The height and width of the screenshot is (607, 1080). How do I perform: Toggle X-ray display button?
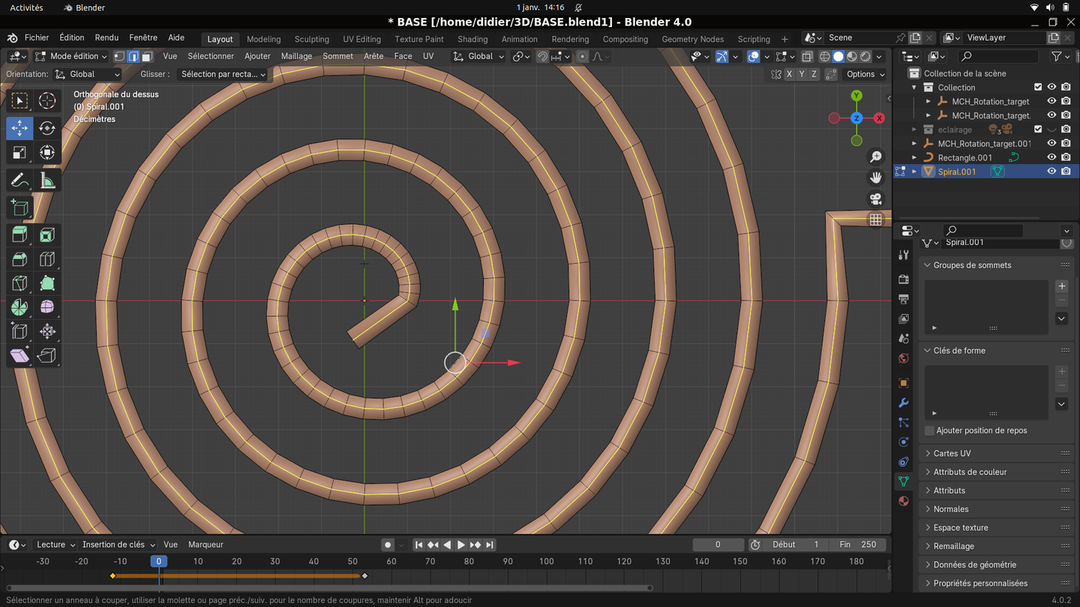coord(807,56)
